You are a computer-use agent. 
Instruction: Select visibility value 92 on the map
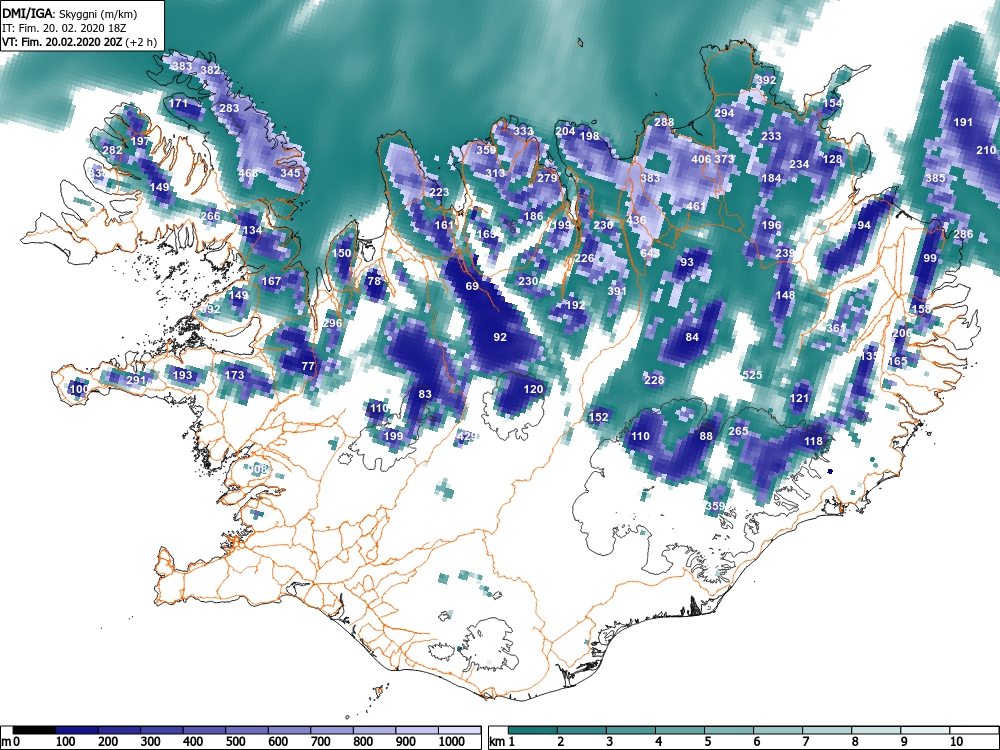click(x=500, y=337)
